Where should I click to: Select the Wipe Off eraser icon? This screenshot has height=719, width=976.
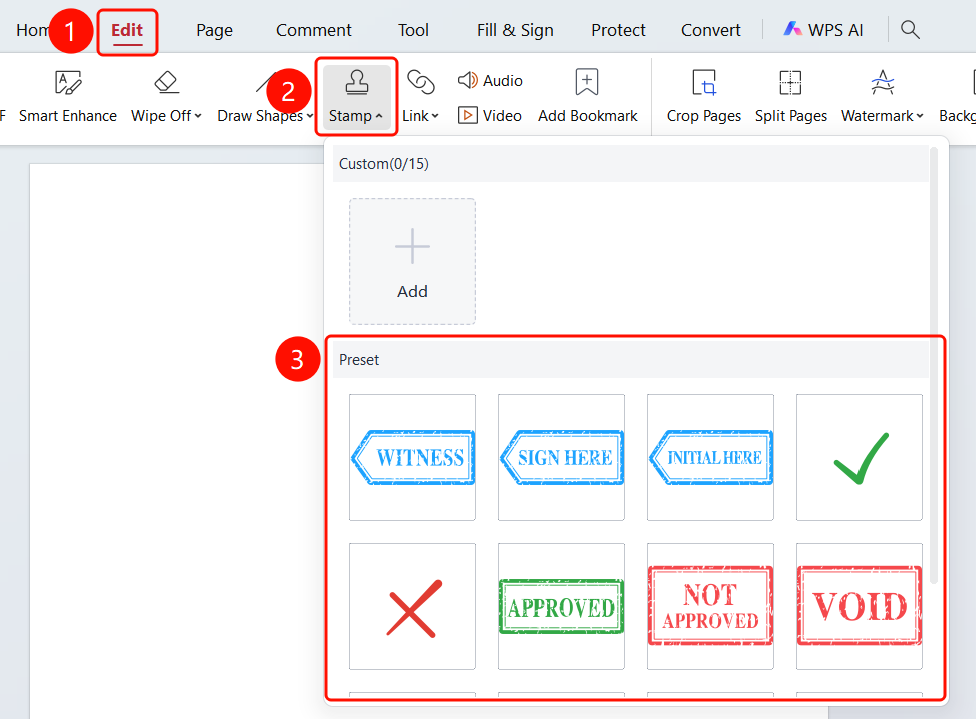[166, 83]
